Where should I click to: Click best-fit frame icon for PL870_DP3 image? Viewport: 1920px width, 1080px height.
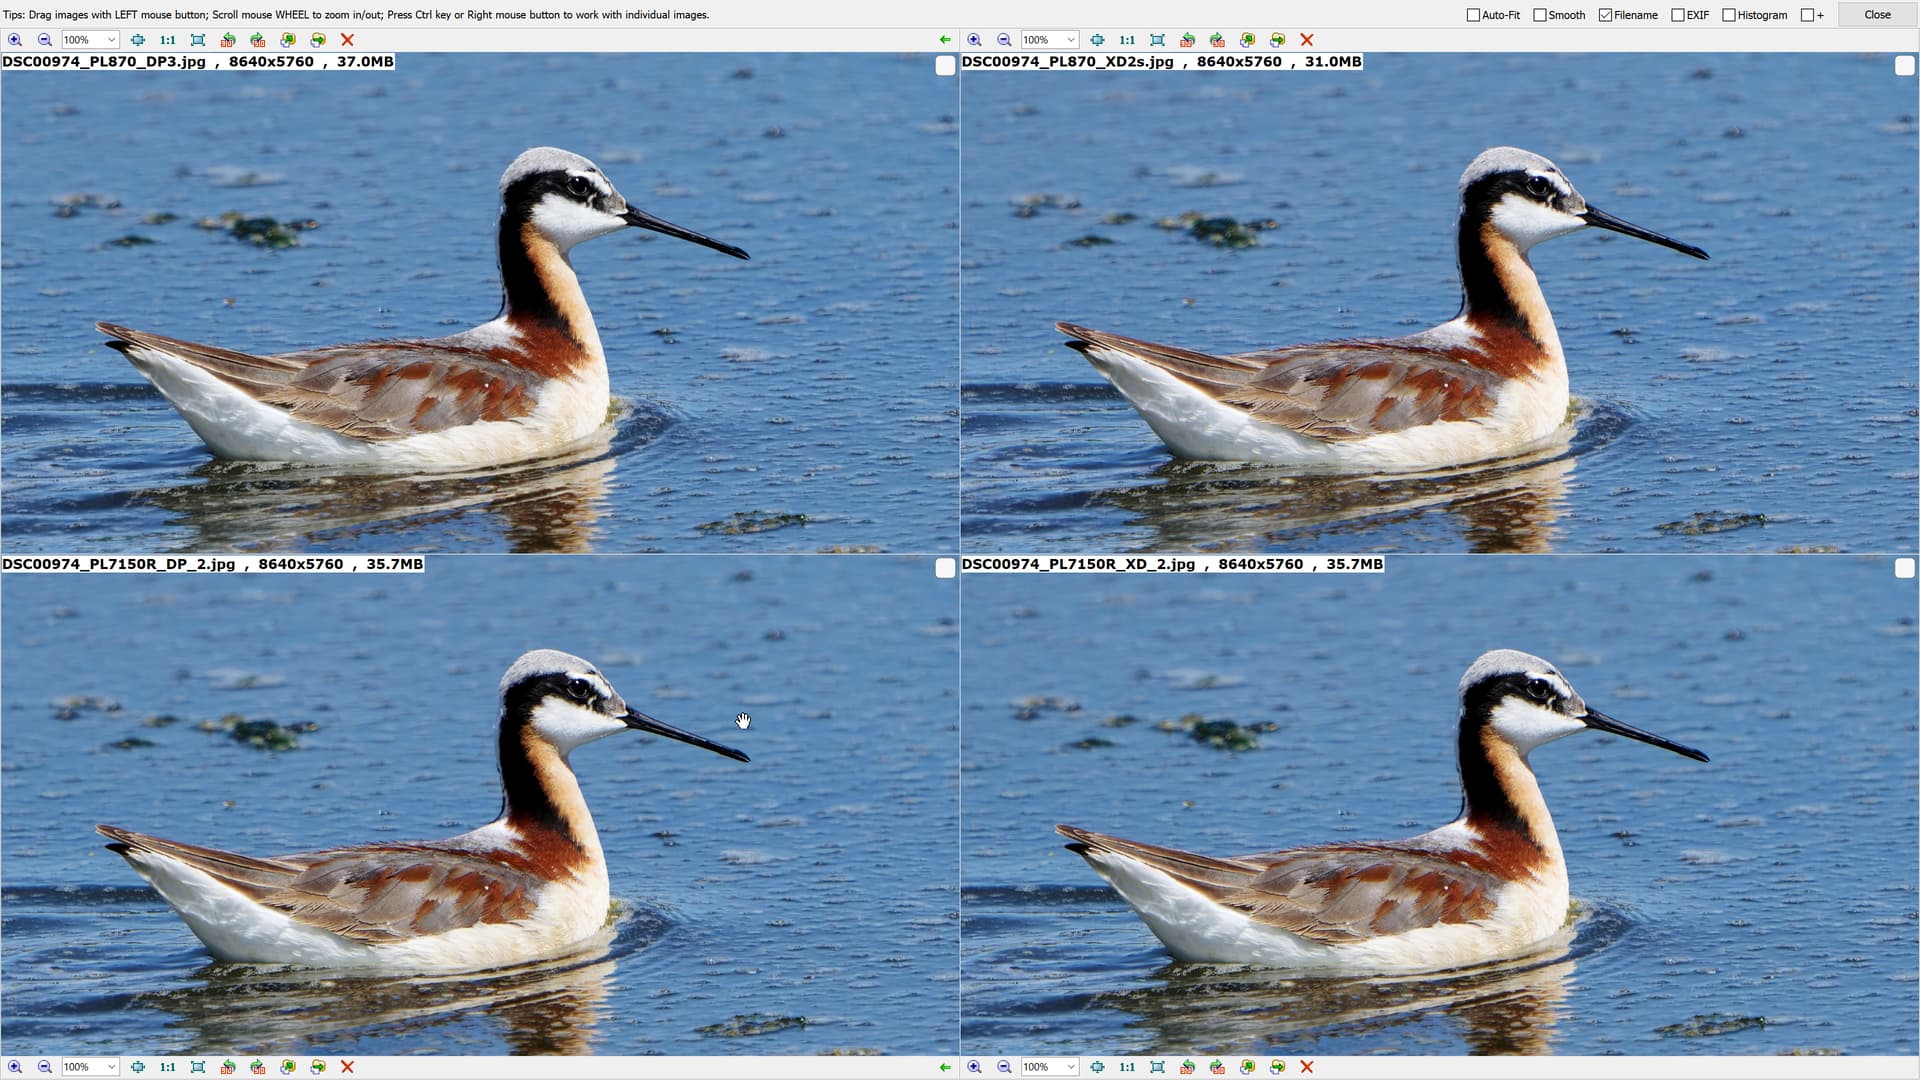(x=198, y=40)
